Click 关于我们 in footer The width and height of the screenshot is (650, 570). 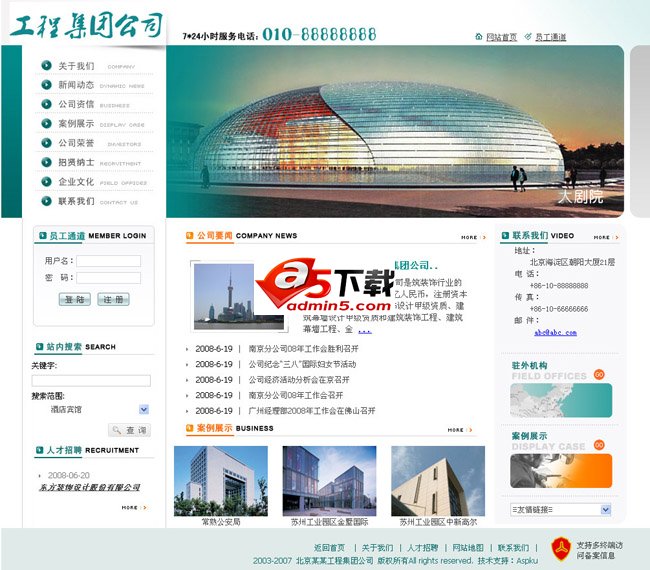pos(377,548)
